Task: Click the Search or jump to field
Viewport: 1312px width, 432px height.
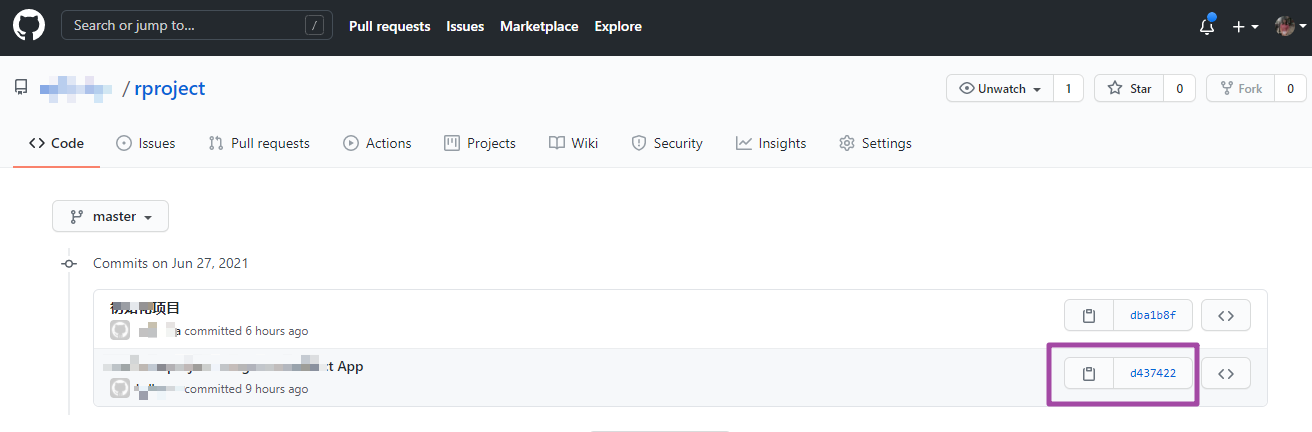Action: tap(197, 26)
